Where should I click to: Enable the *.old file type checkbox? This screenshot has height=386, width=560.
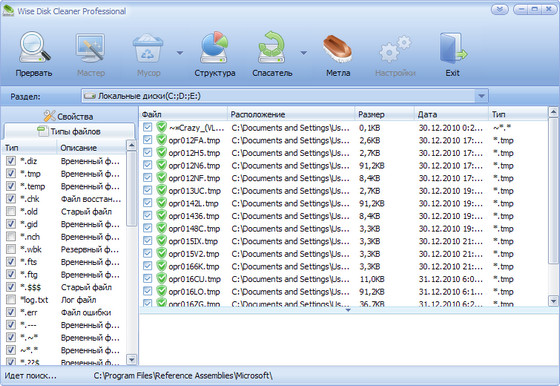pyautogui.click(x=11, y=211)
